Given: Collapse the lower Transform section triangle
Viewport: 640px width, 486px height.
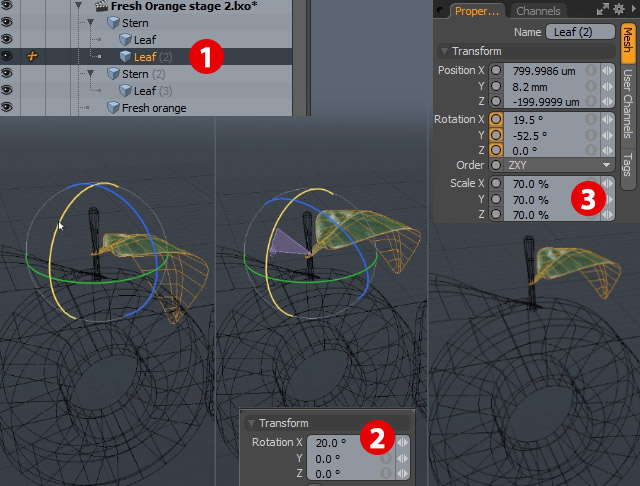Looking at the screenshot, I should tap(251, 423).
